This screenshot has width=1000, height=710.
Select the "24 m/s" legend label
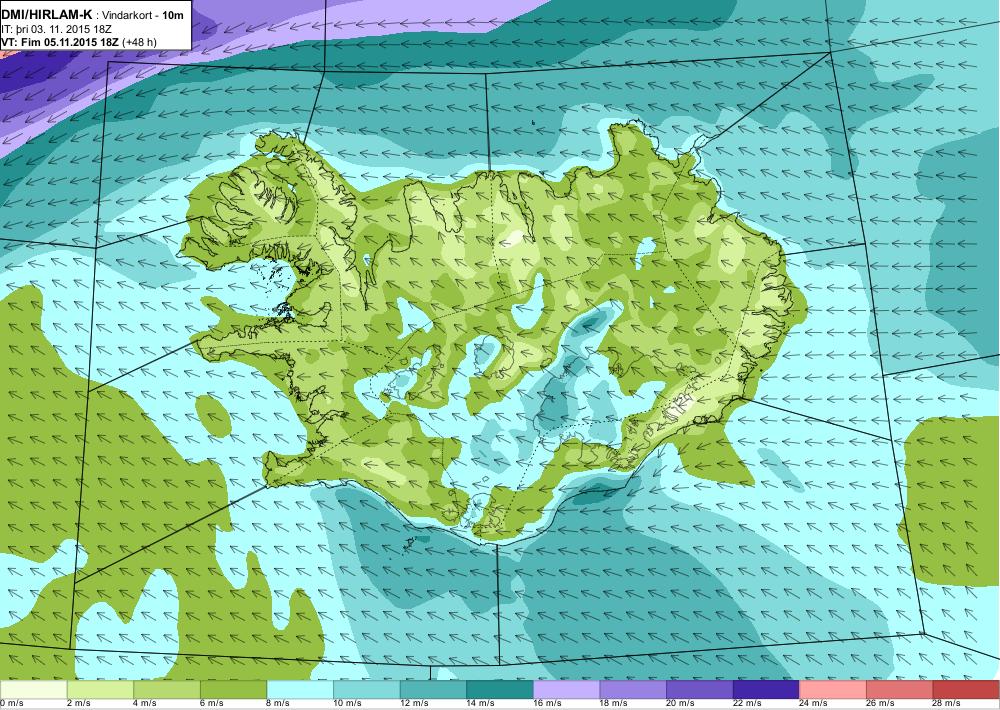tap(814, 704)
